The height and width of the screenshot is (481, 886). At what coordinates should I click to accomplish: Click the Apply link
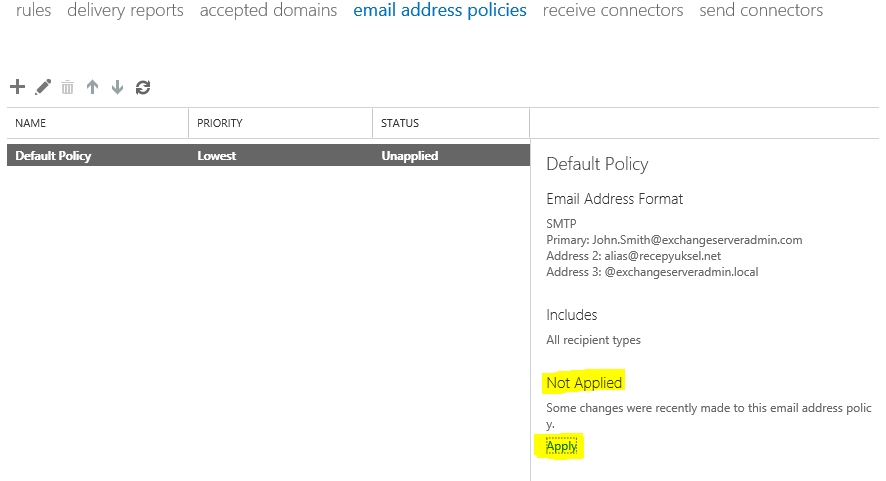click(x=561, y=447)
